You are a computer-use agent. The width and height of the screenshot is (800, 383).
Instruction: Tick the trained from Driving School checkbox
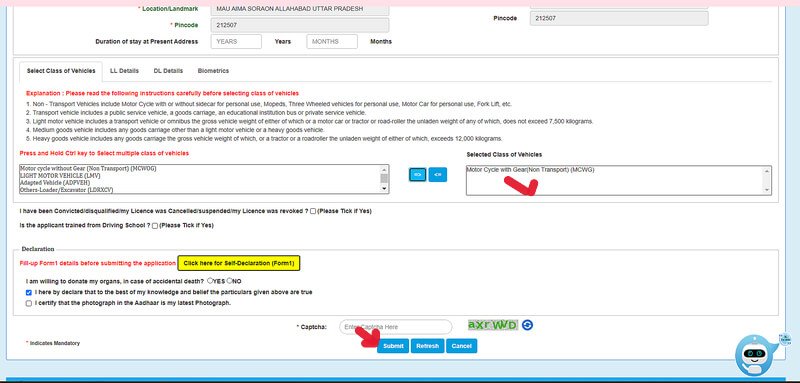point(155,225)
